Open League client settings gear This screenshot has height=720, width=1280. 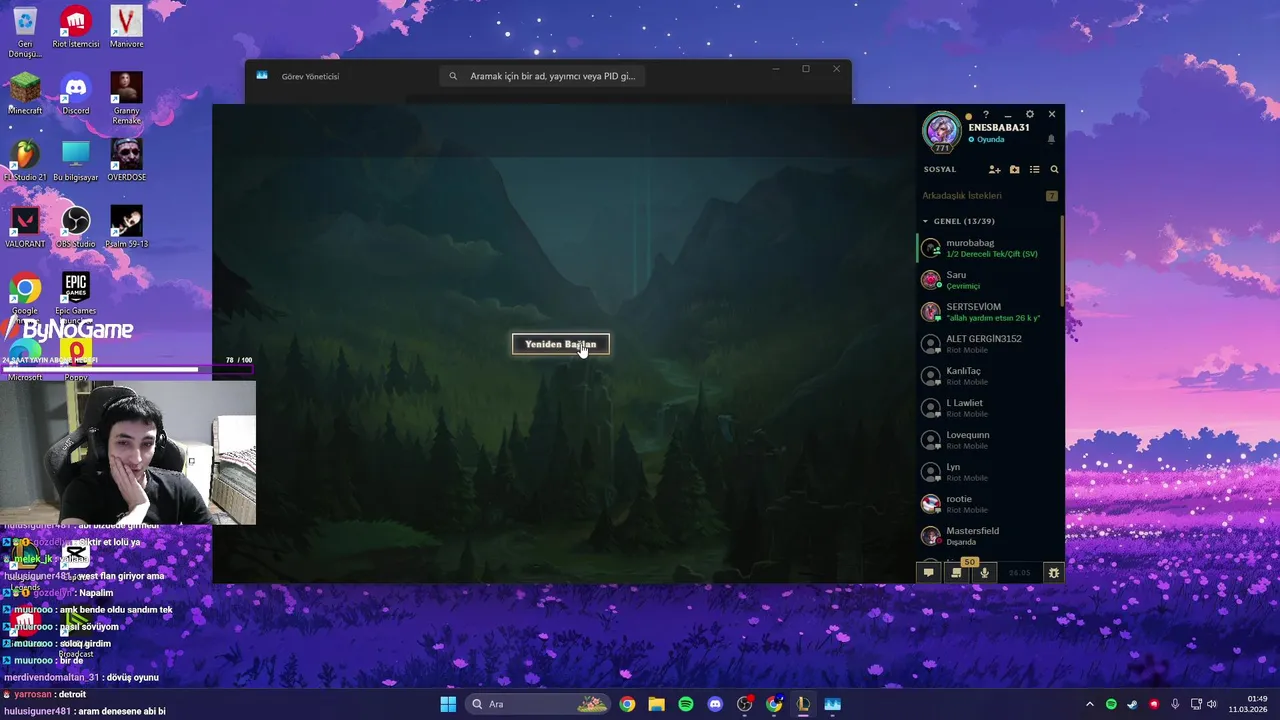[x=1030, y=115]
